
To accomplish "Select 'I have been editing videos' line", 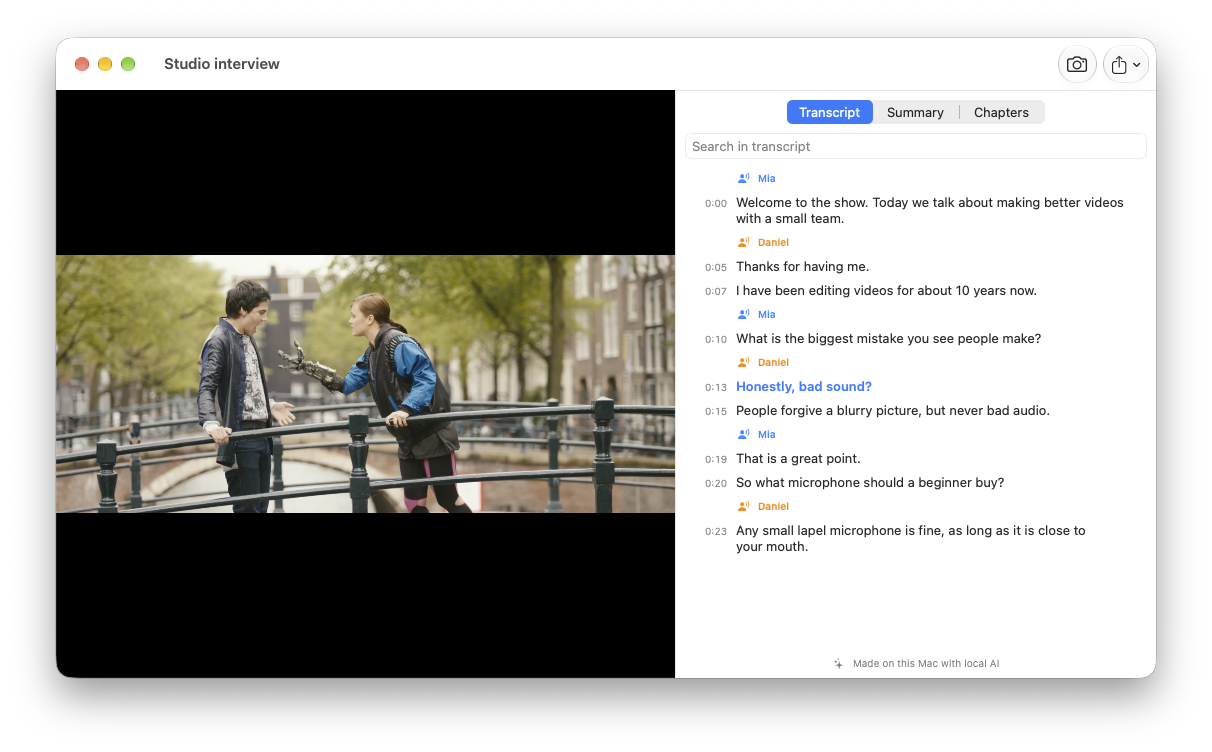I will click(x=886, y=290).
